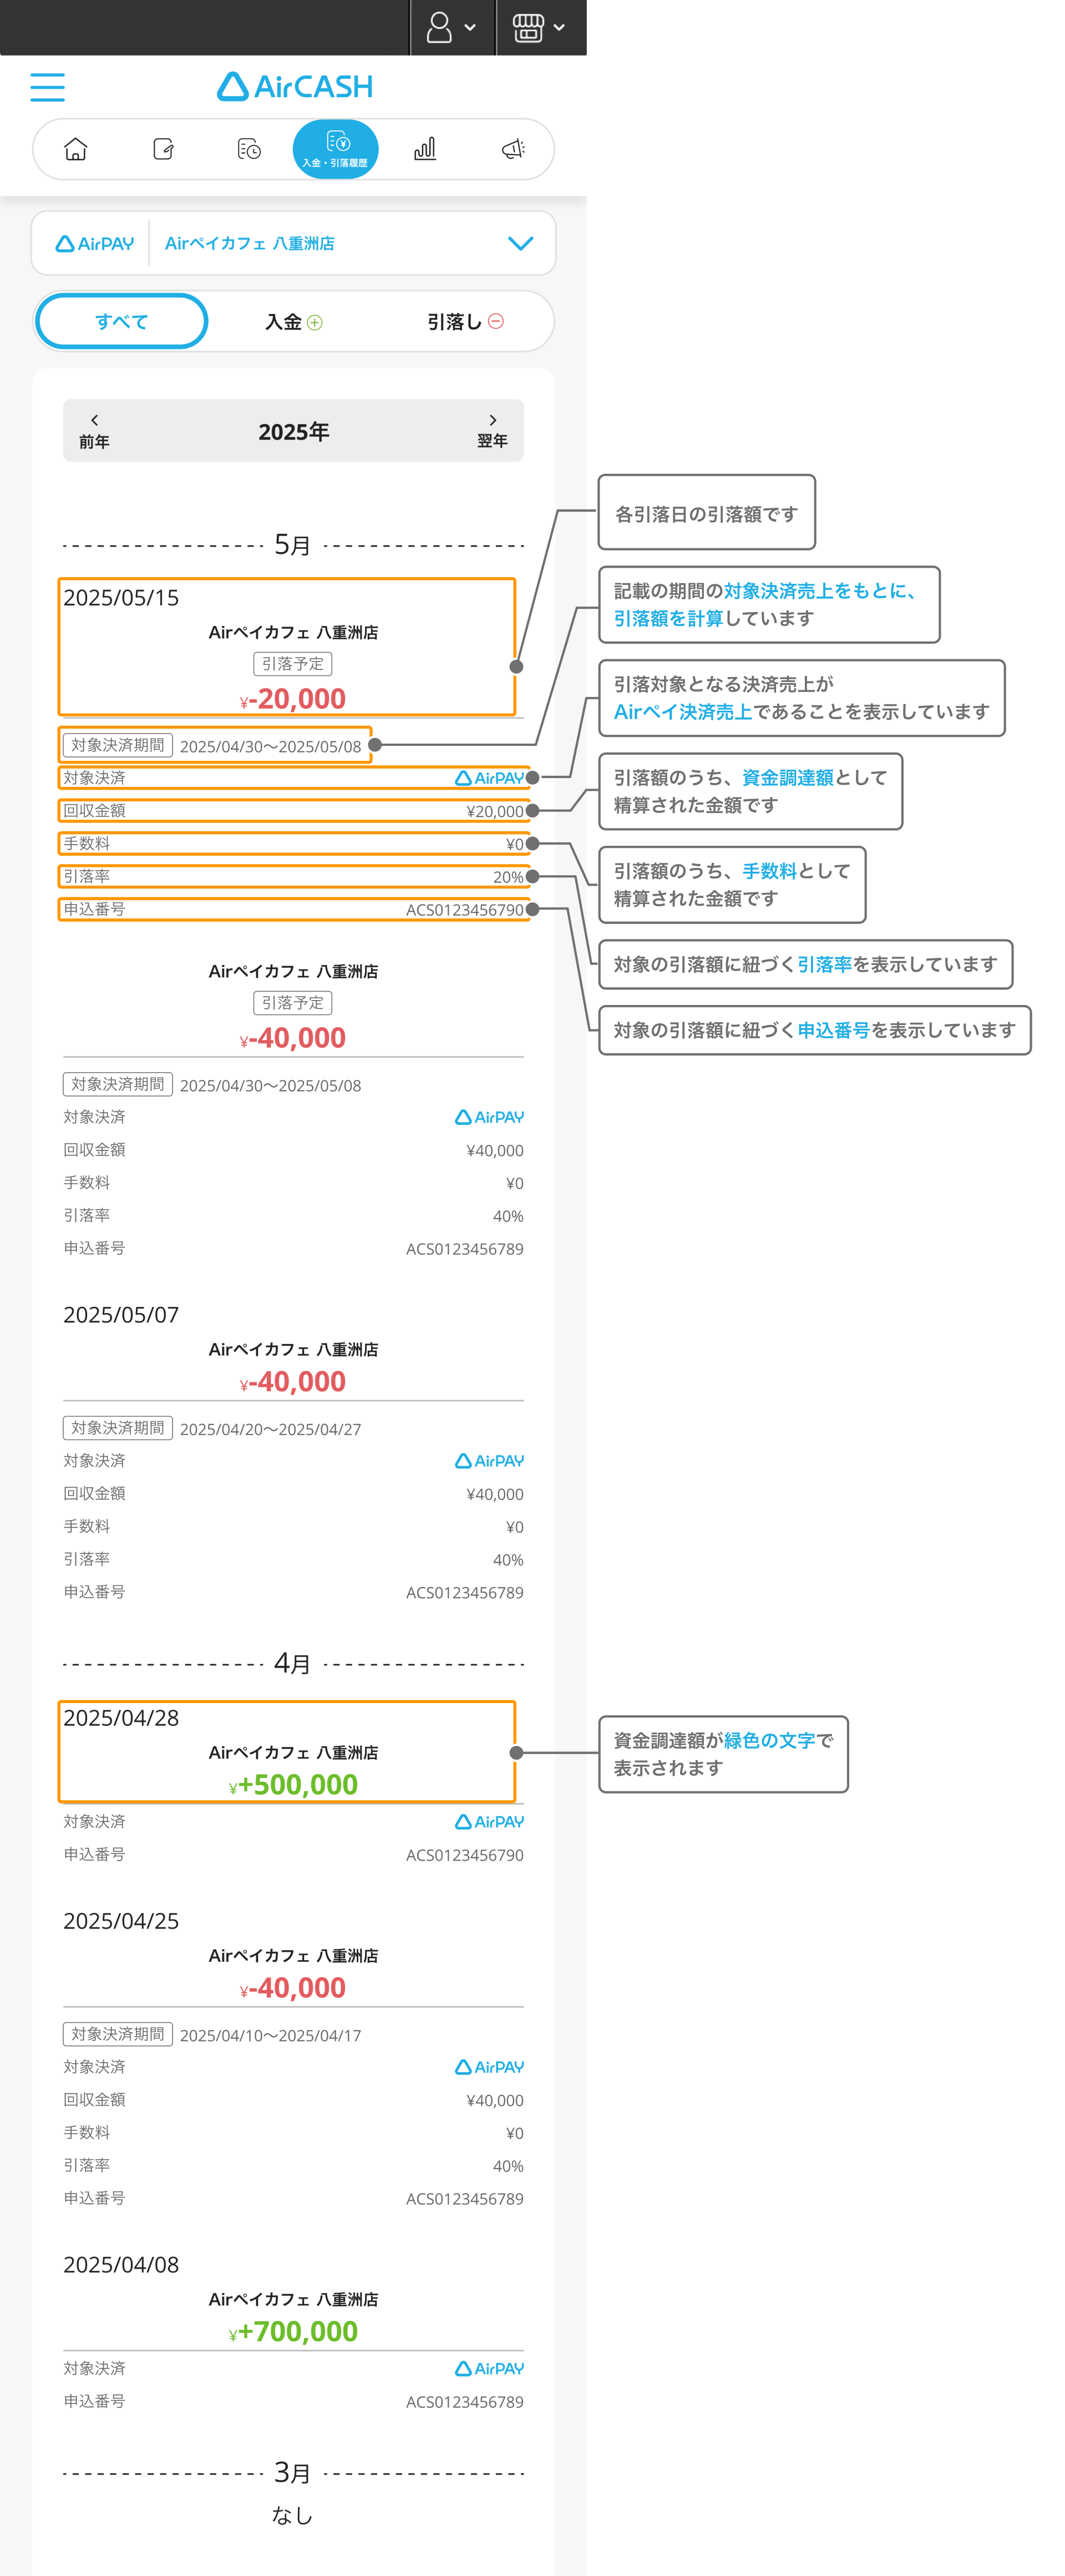Click the 引落予定 badge above -20,000
The height and width of the screenshot is (2576, 1065).
[293, 663]
